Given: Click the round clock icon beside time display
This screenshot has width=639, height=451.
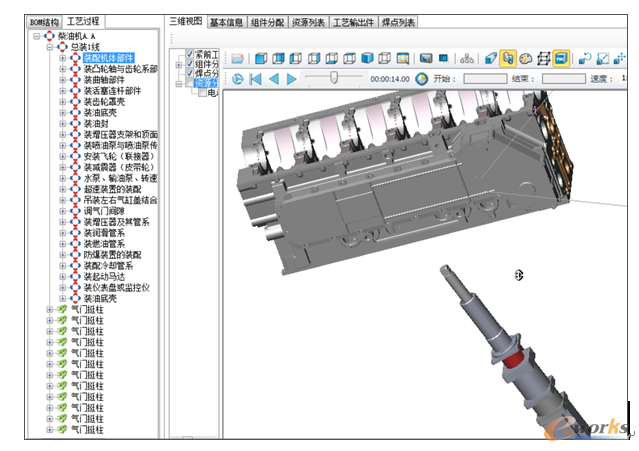Looking at the screenshot, I should (421, 79).
